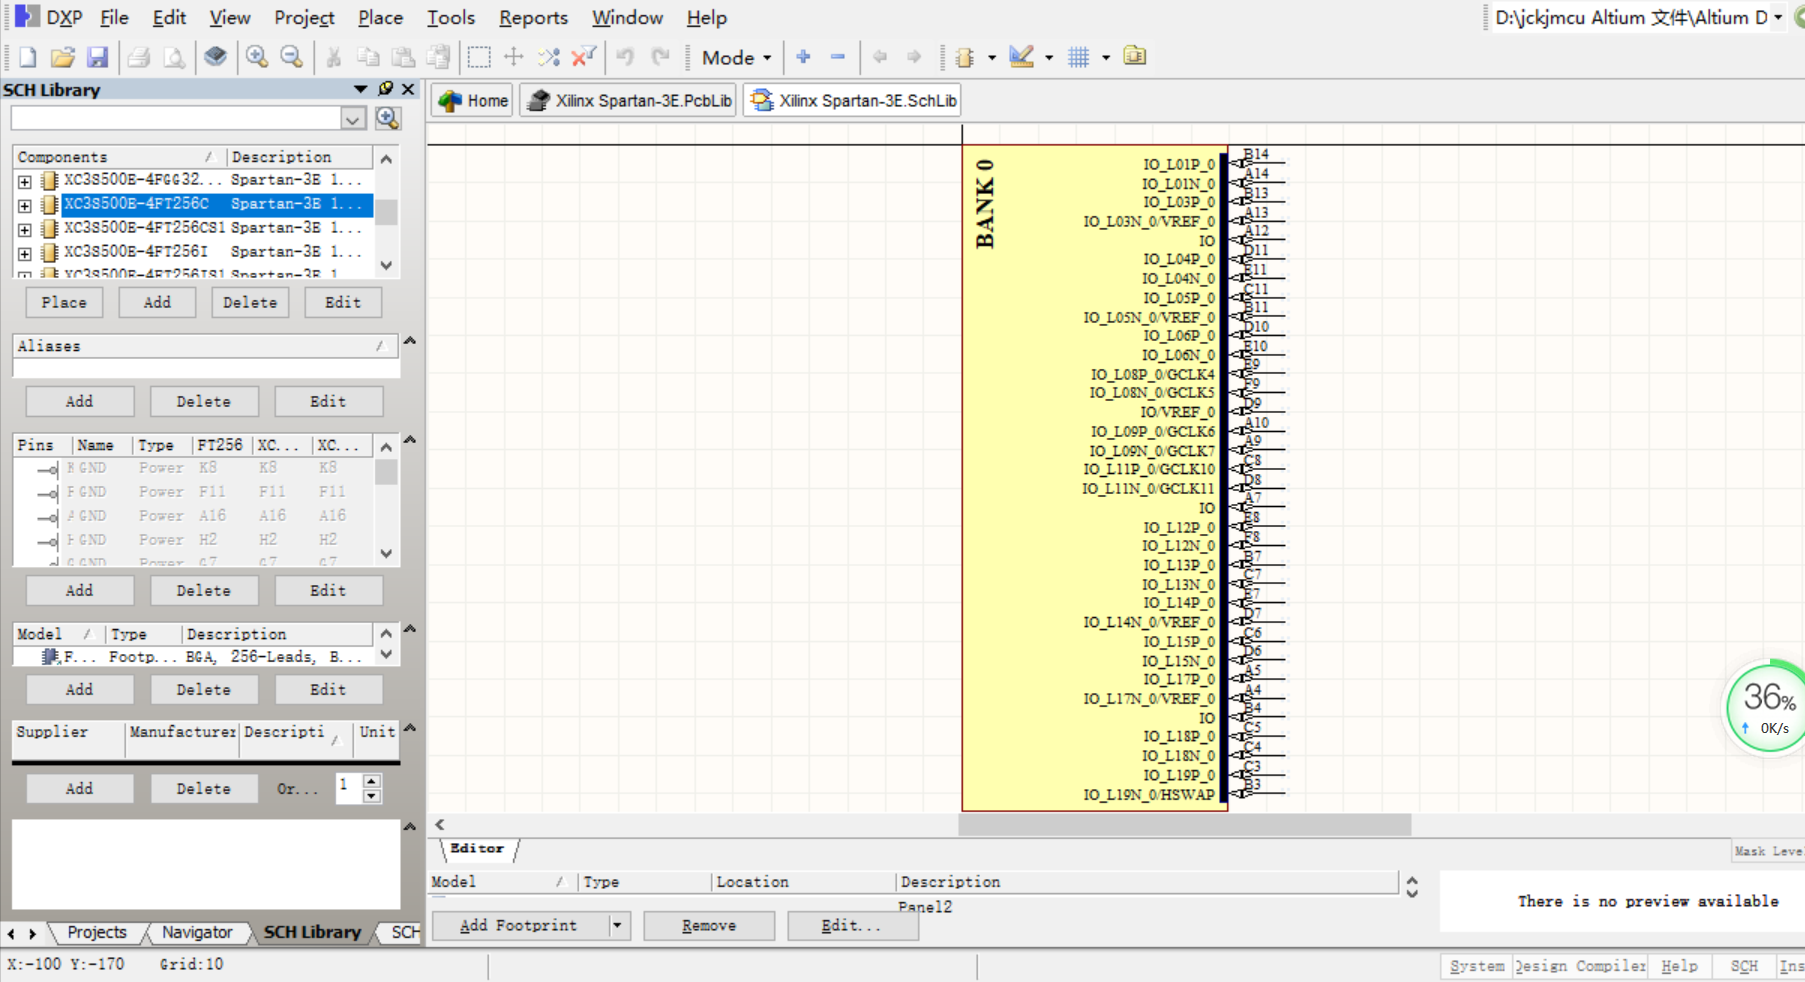Print the document via the printer icon
Viewport: 1805px width, 982px height.
point(139,58)
